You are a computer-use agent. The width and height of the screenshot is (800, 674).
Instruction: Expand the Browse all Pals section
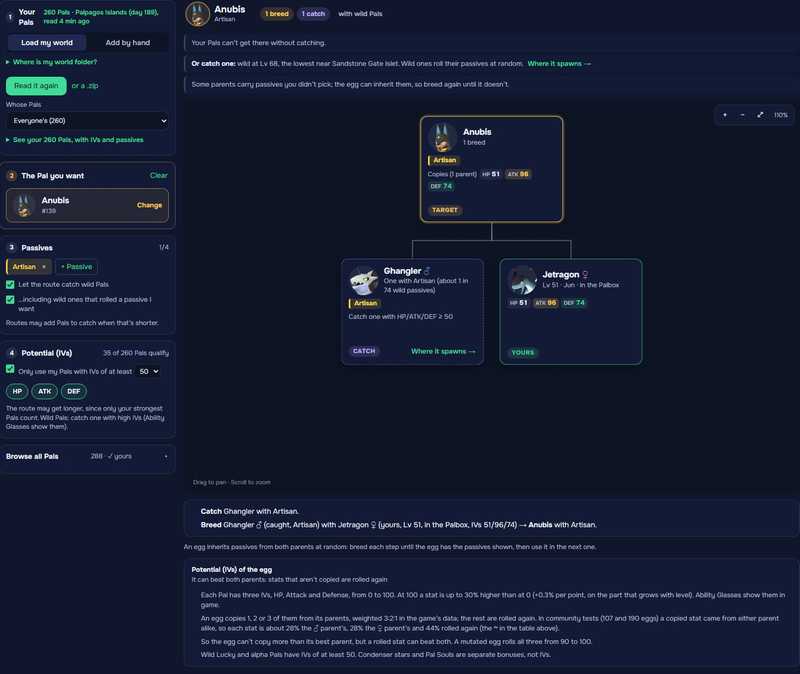(87, 456)
